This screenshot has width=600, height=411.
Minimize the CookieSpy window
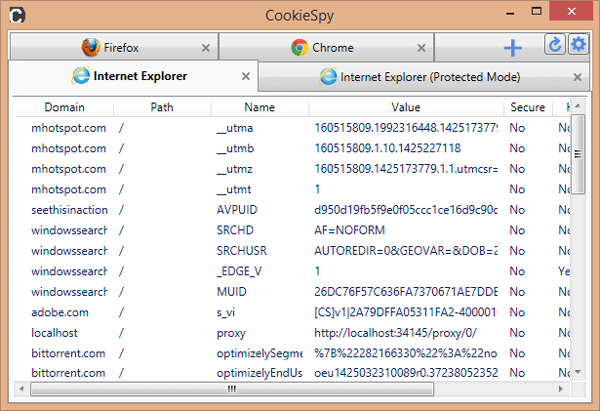pos(510,14)
